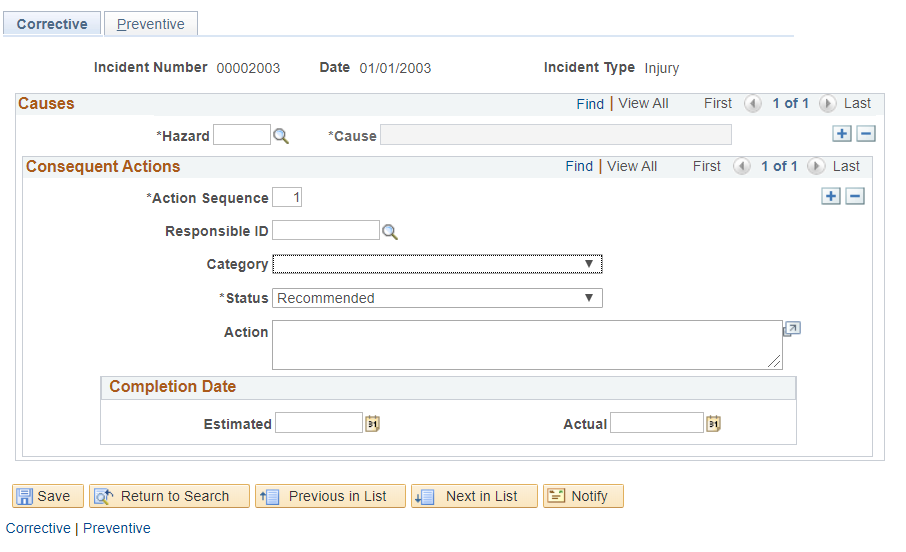This screenshot has width=906, height=552.
Task: Click the Consequent Actions section heading
Action: click(103, 166)
